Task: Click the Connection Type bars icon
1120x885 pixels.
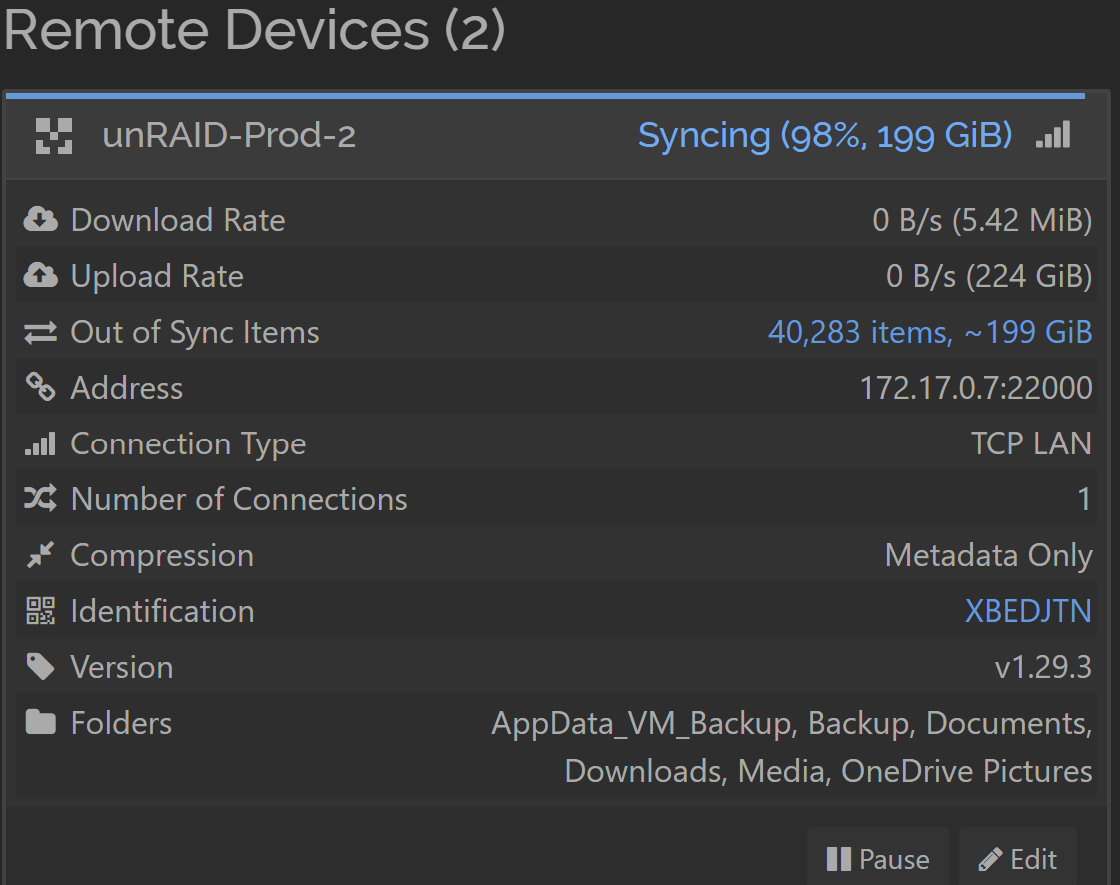Action: pos(41,444)
